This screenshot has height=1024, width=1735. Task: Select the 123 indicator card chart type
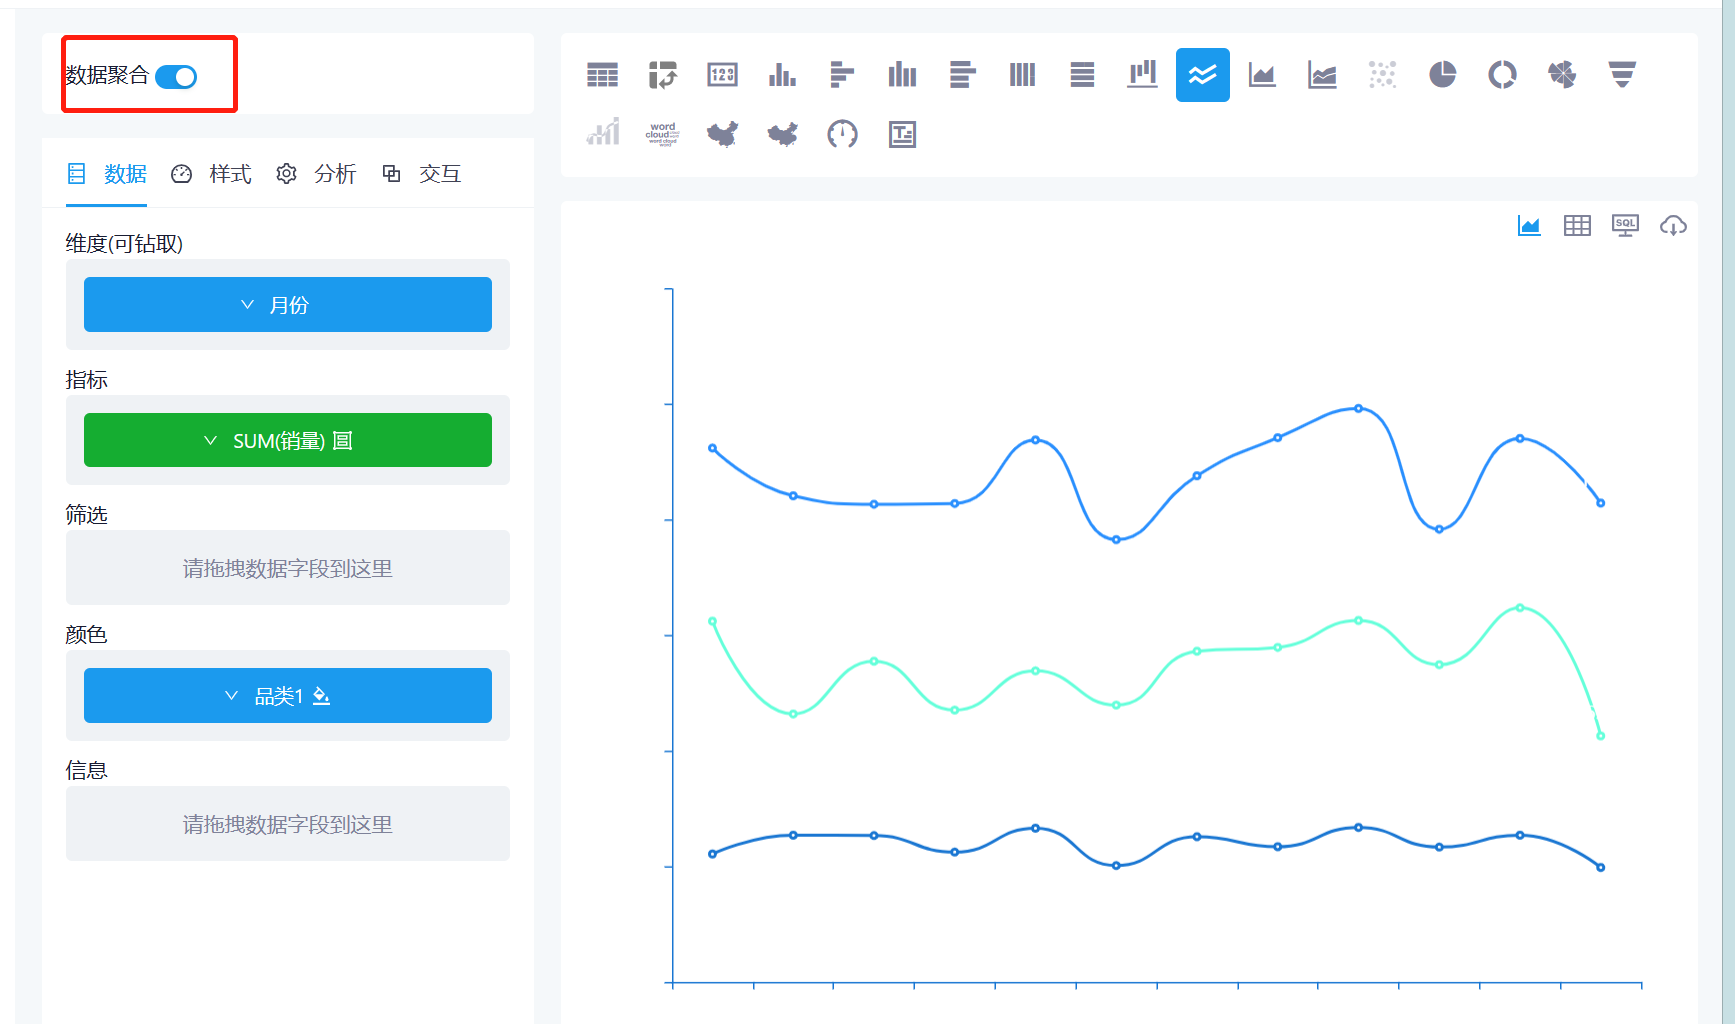722,74
